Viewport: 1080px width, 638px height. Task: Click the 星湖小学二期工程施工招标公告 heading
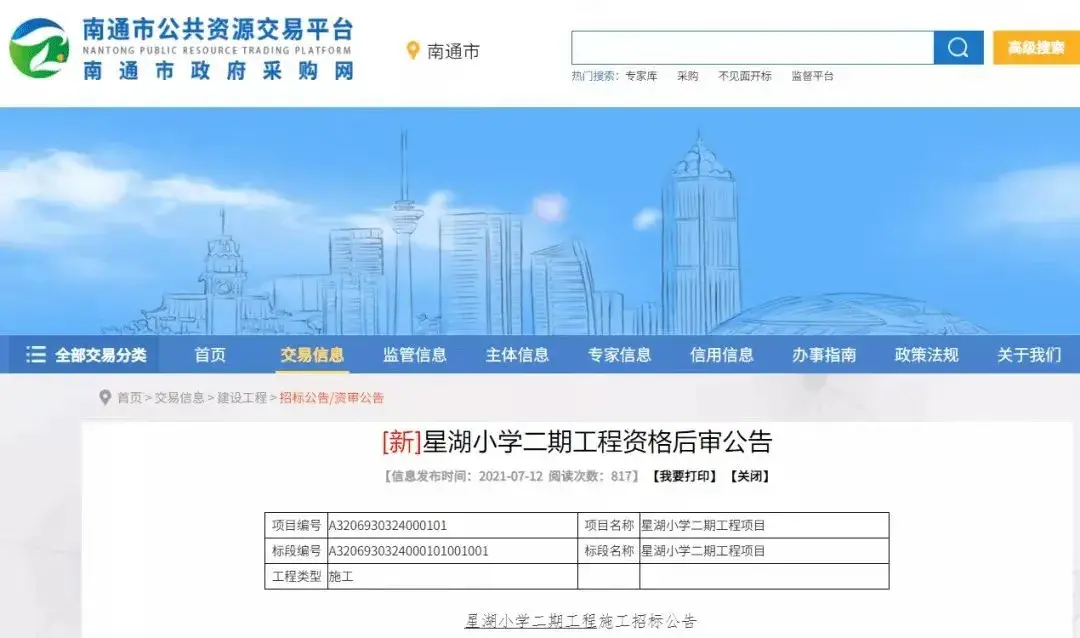[581, 621]
